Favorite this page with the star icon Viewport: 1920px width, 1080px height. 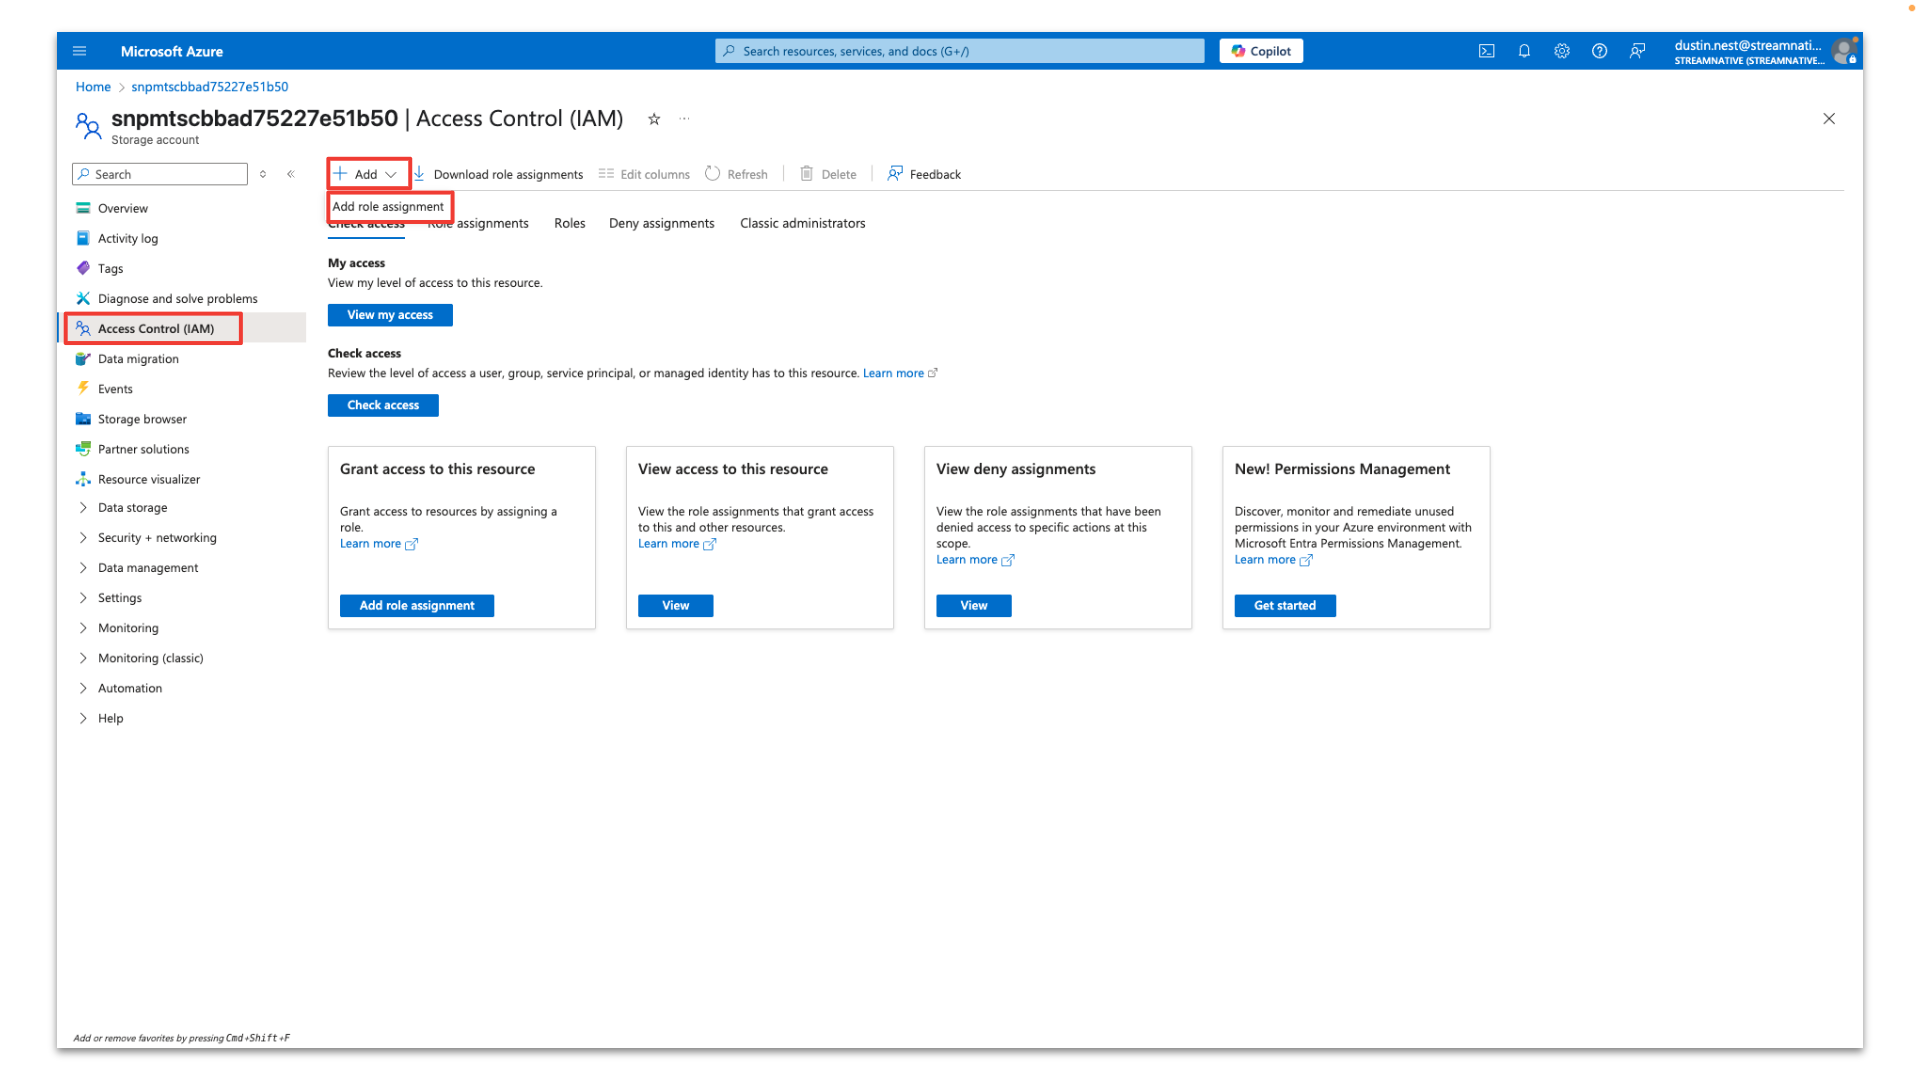click(654, 119)
